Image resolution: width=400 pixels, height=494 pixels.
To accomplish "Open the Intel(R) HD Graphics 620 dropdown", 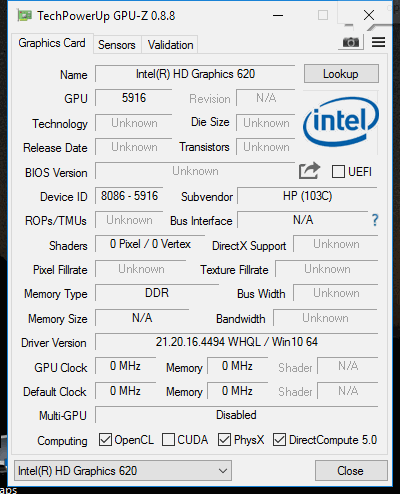I will coord(123,471).
